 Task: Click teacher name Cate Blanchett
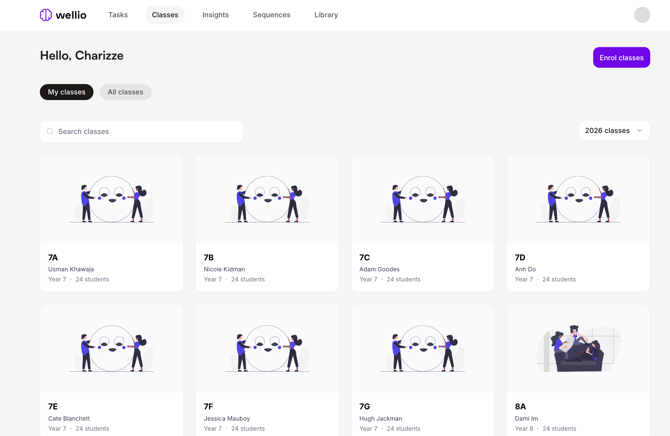(69, 418)
